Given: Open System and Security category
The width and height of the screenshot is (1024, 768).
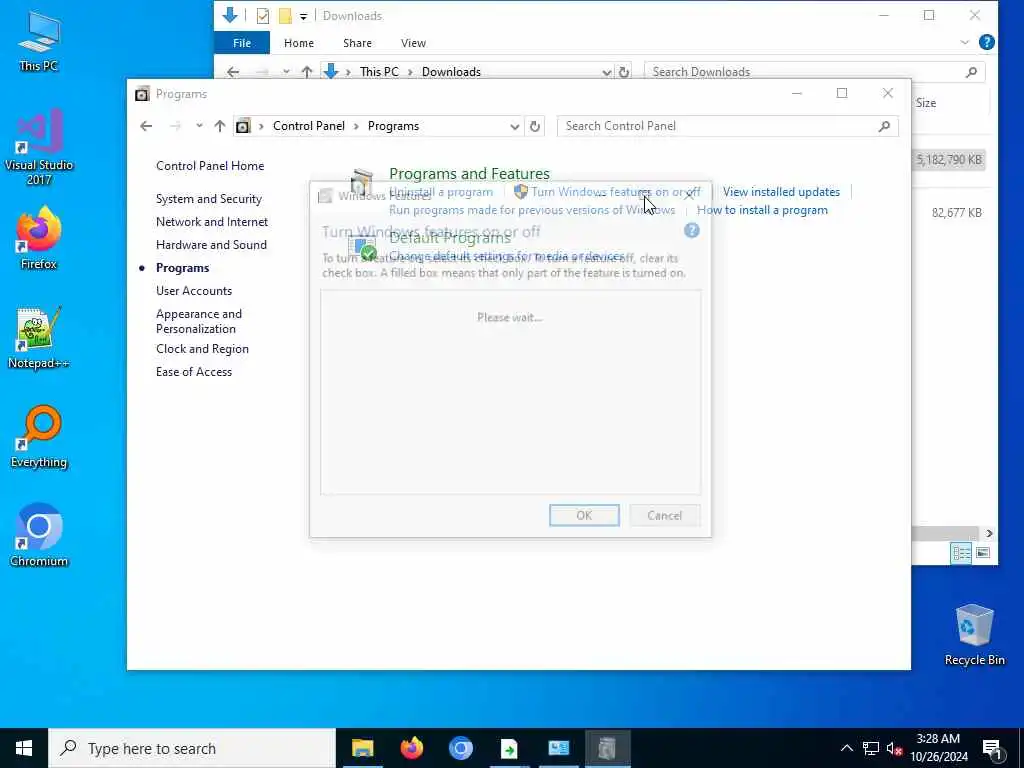Looking at the screenshot, I should coord(209,199).
